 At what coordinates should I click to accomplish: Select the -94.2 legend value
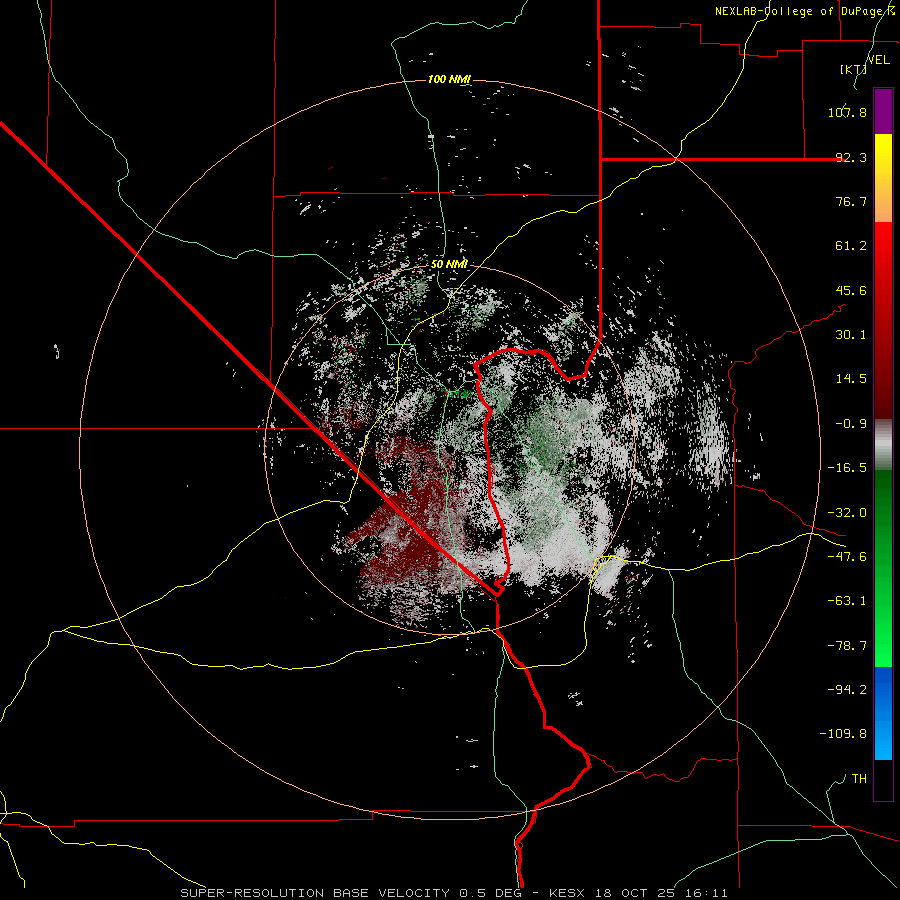pyautogui.click(x=847, y=690)
